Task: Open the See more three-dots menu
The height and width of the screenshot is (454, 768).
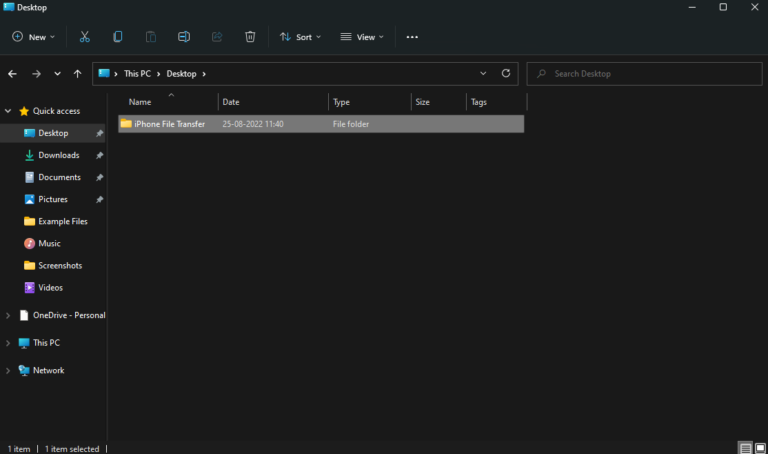Action: tap(412, 37)
